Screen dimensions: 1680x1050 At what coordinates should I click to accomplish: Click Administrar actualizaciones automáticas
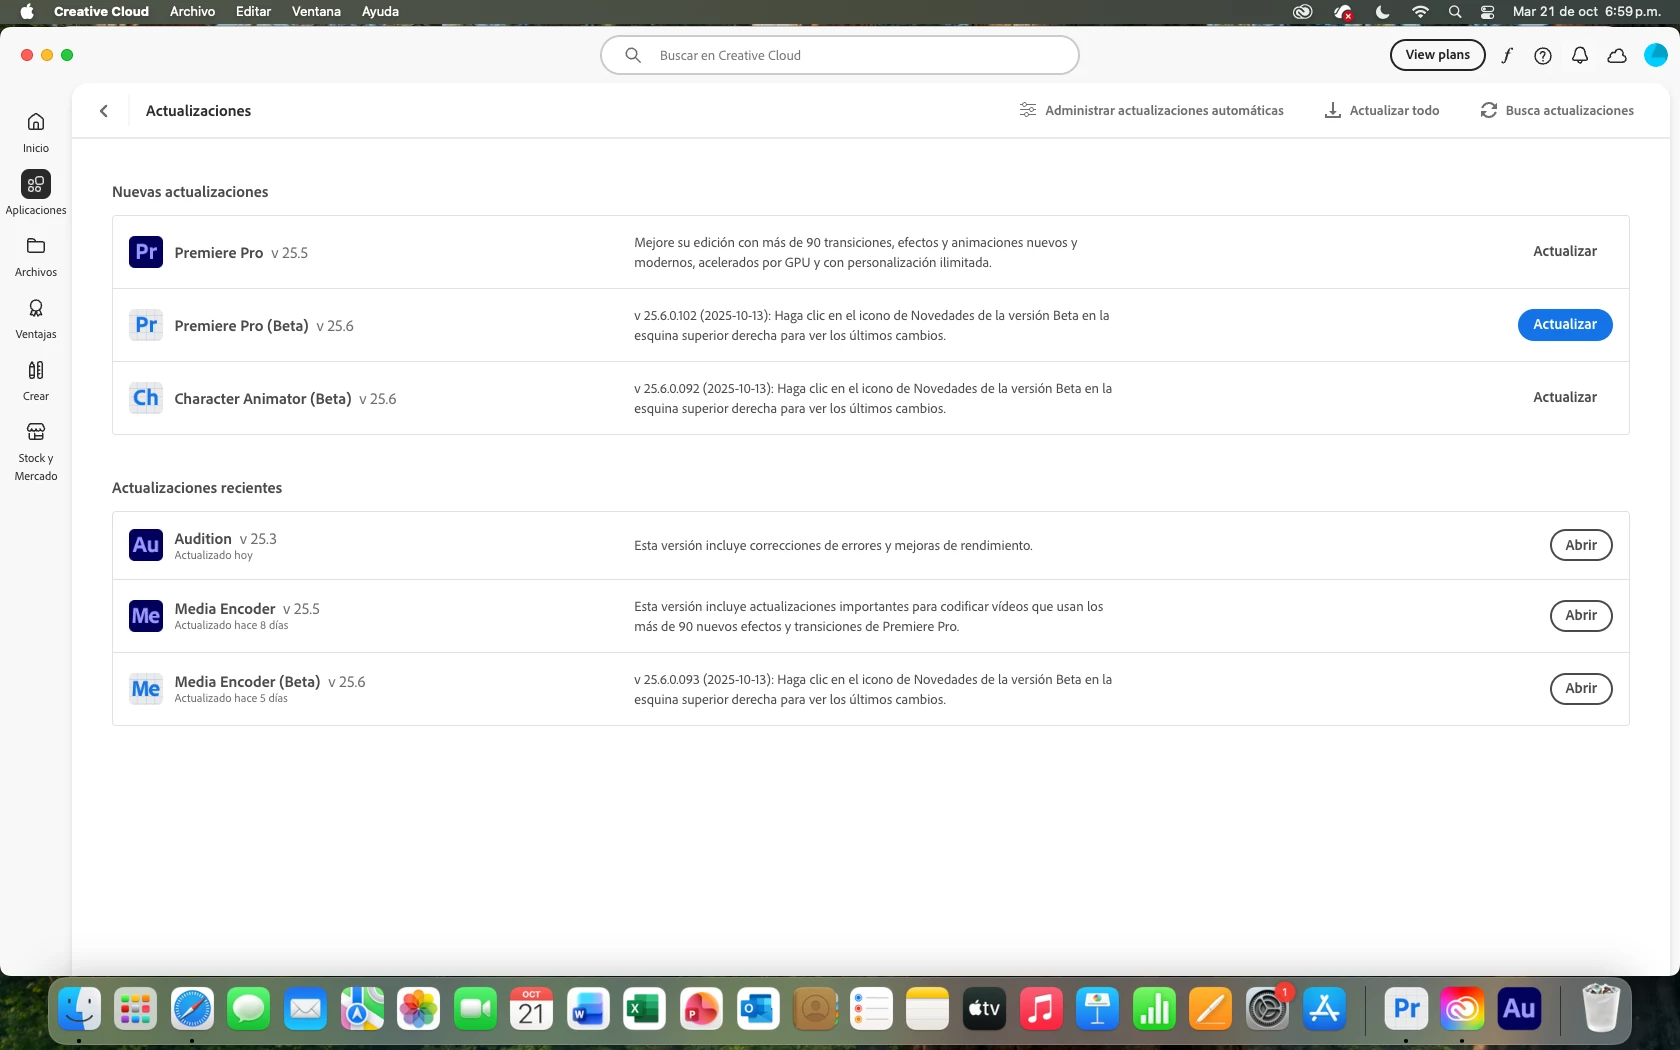click(x=1151, y=111)
